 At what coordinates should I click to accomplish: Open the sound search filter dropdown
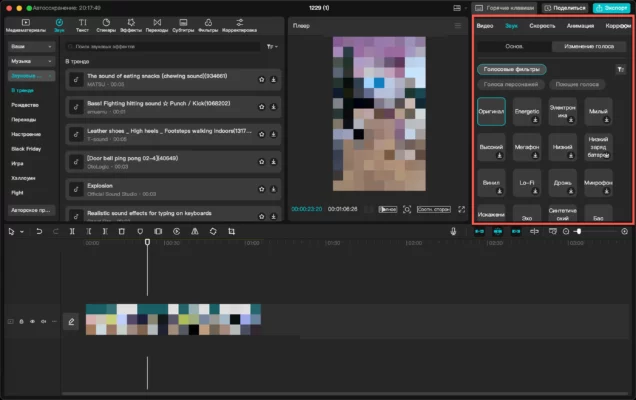(272, 47)
